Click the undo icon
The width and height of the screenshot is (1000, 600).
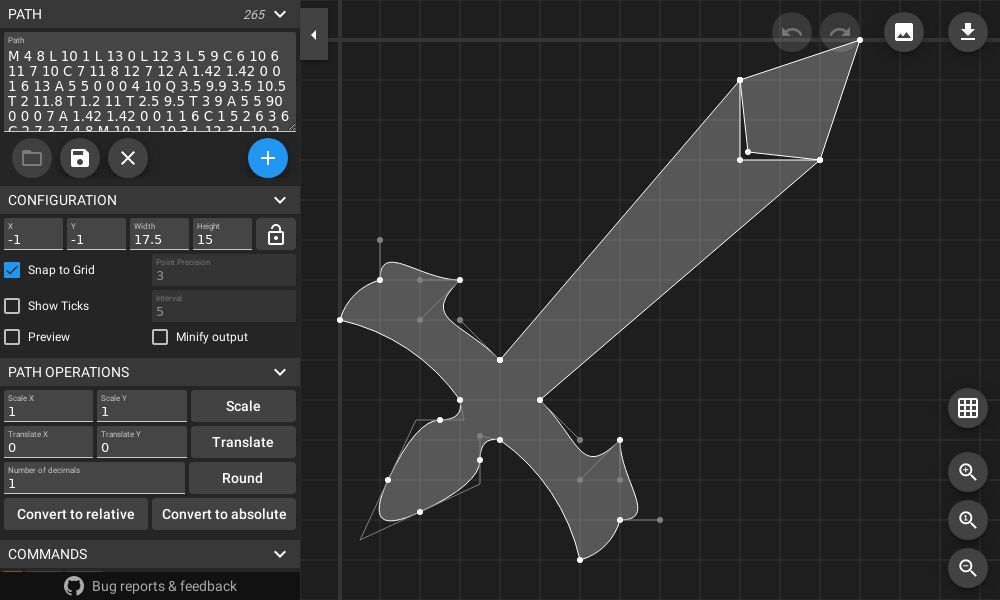[x=791, y=32]
